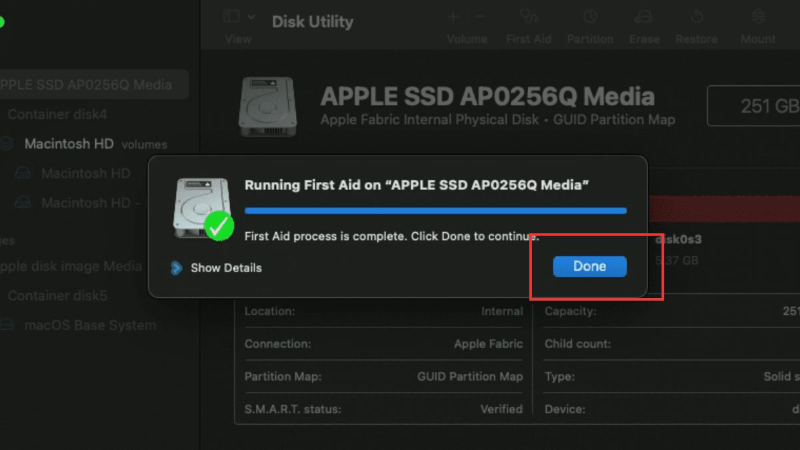Click the Restore toolbar icon
Screen dimensions: 800x450
(697, 17)
